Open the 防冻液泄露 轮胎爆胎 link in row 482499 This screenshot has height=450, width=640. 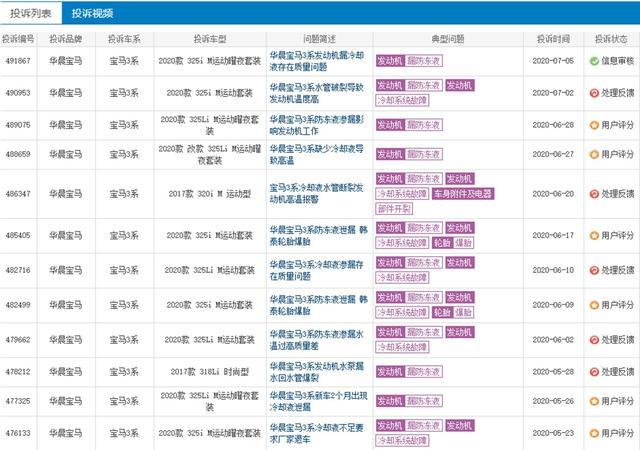click(318, 305)
